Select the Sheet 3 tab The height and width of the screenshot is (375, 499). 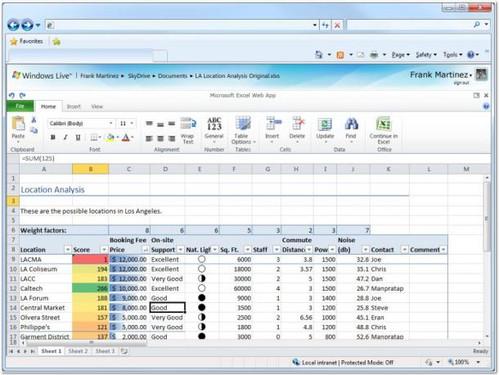point(105,351)
